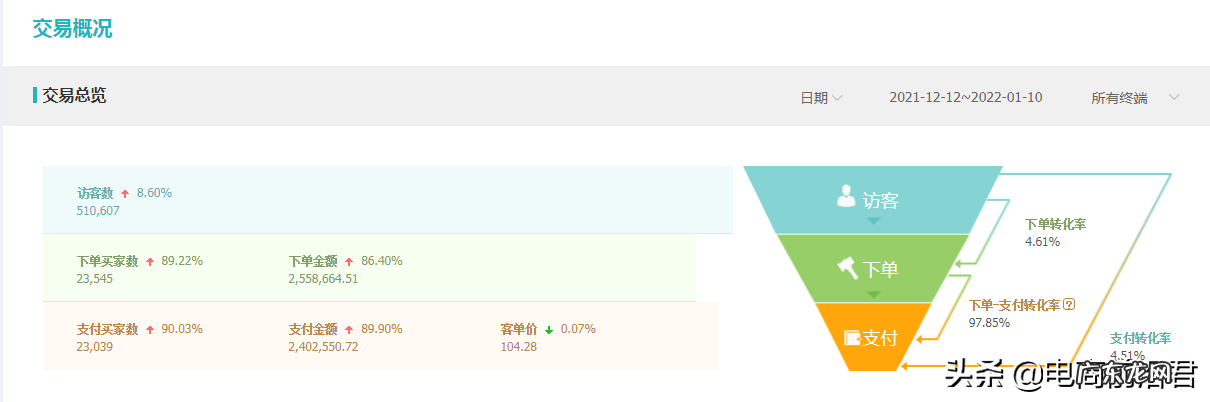Click the date range 2021-12-12~2022-01-10
1210x402 pixels.
click(965, 97)
